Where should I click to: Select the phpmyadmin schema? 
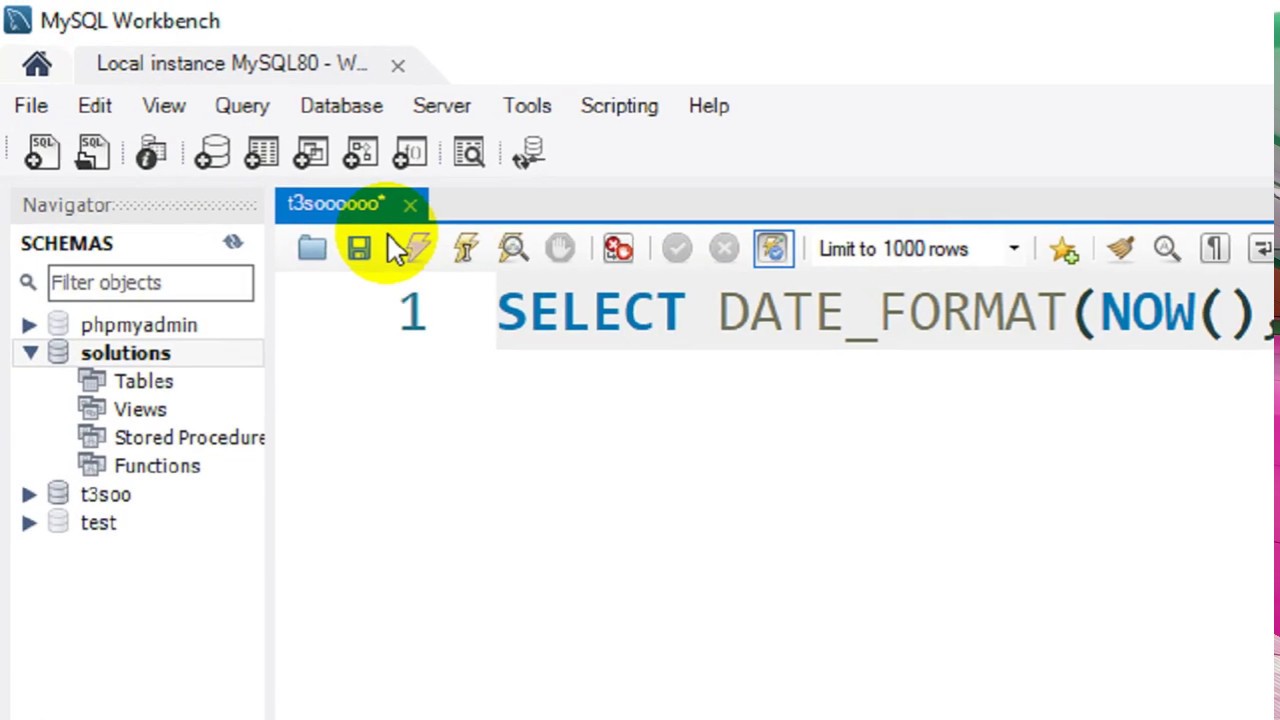(x=139, y=325)
